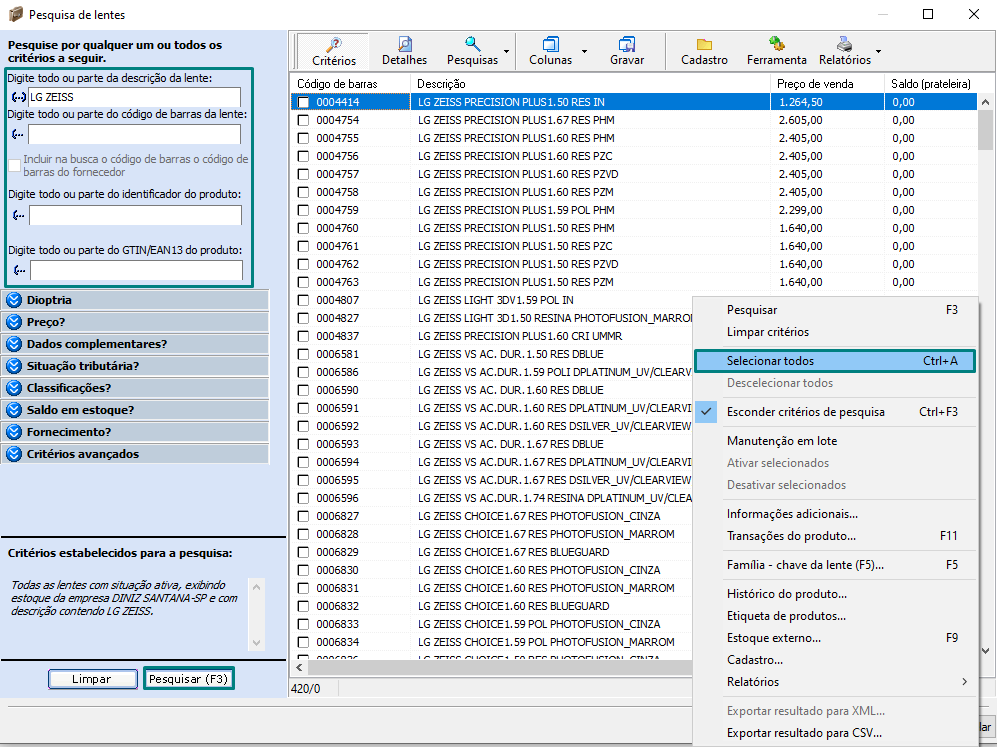Check the box for row 0006593
This screenshot has width=997, height=747.
pos(303,444)
